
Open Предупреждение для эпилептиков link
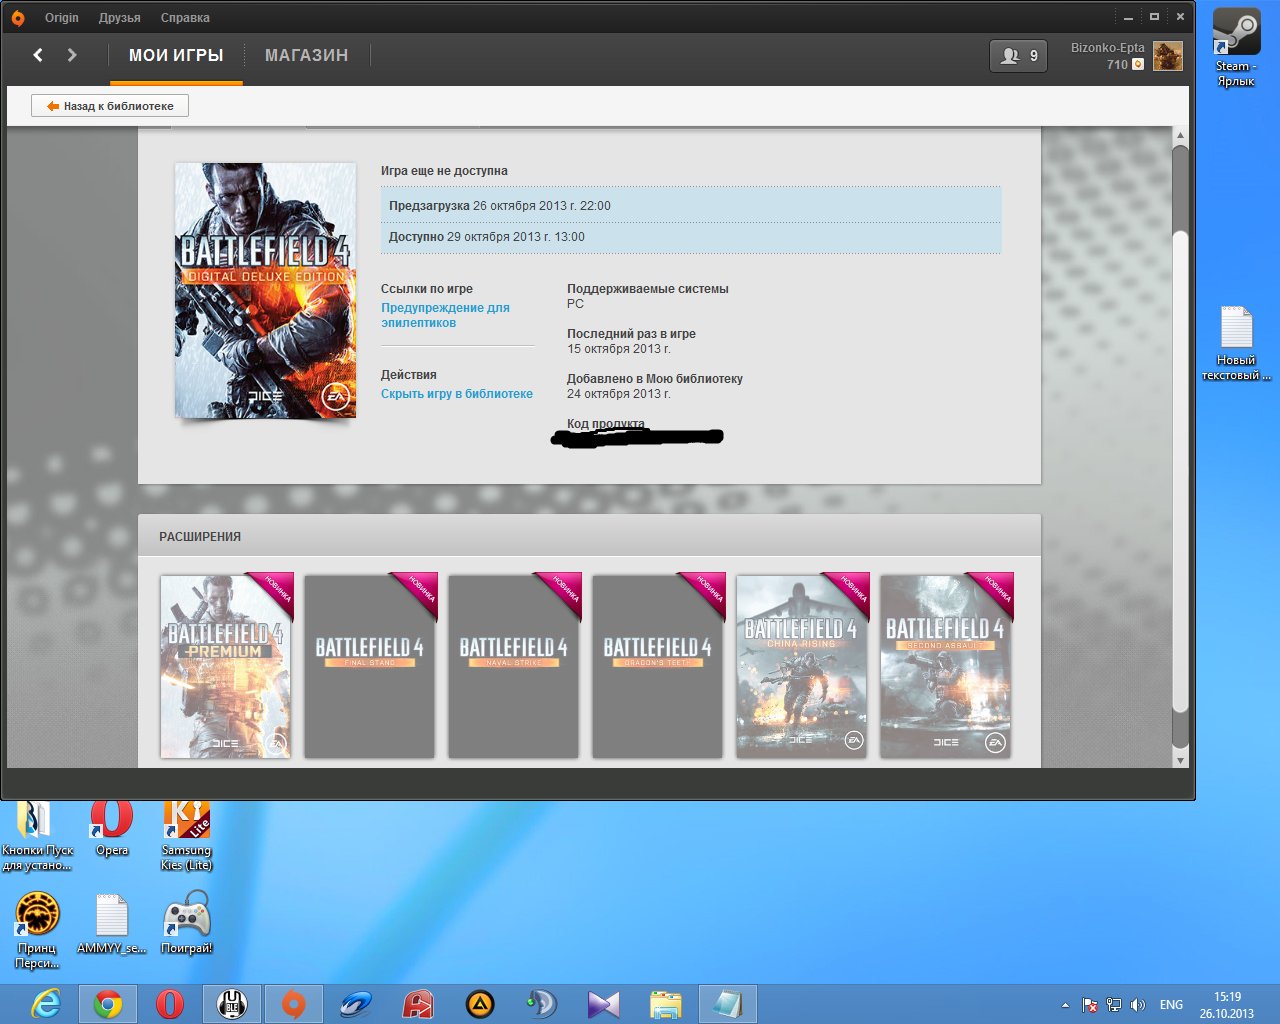pyautogui.click(x=445, y=315)
